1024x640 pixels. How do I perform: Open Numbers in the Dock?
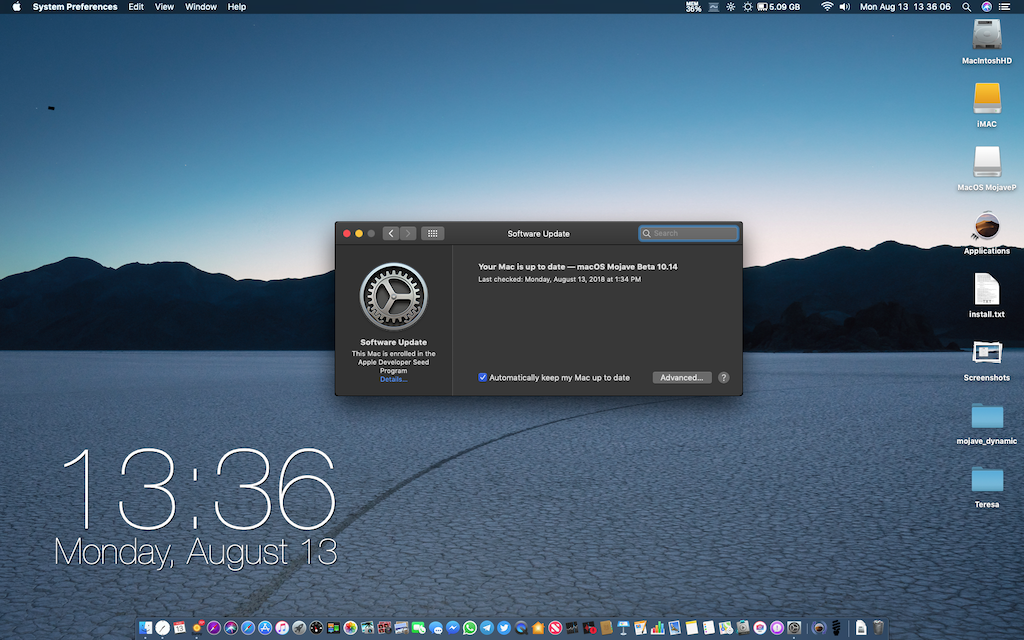point(658,628)
